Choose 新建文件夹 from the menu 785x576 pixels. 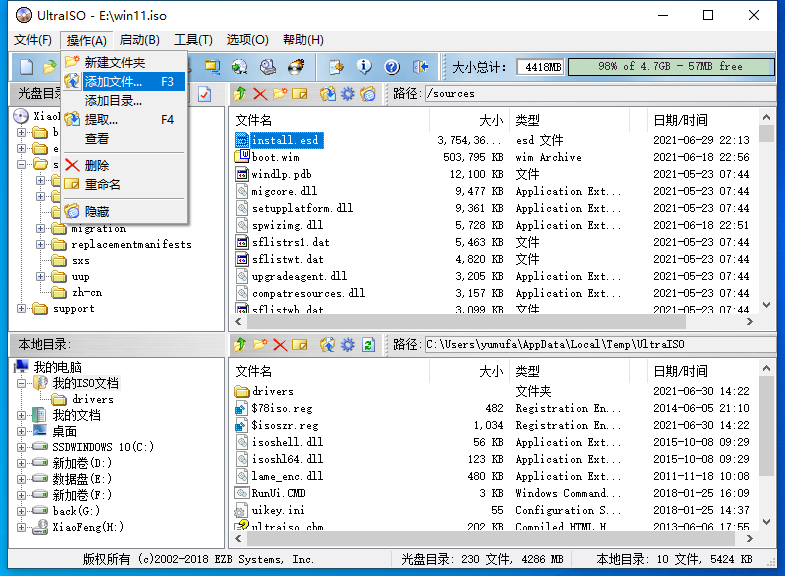click(x=124, y=63)
